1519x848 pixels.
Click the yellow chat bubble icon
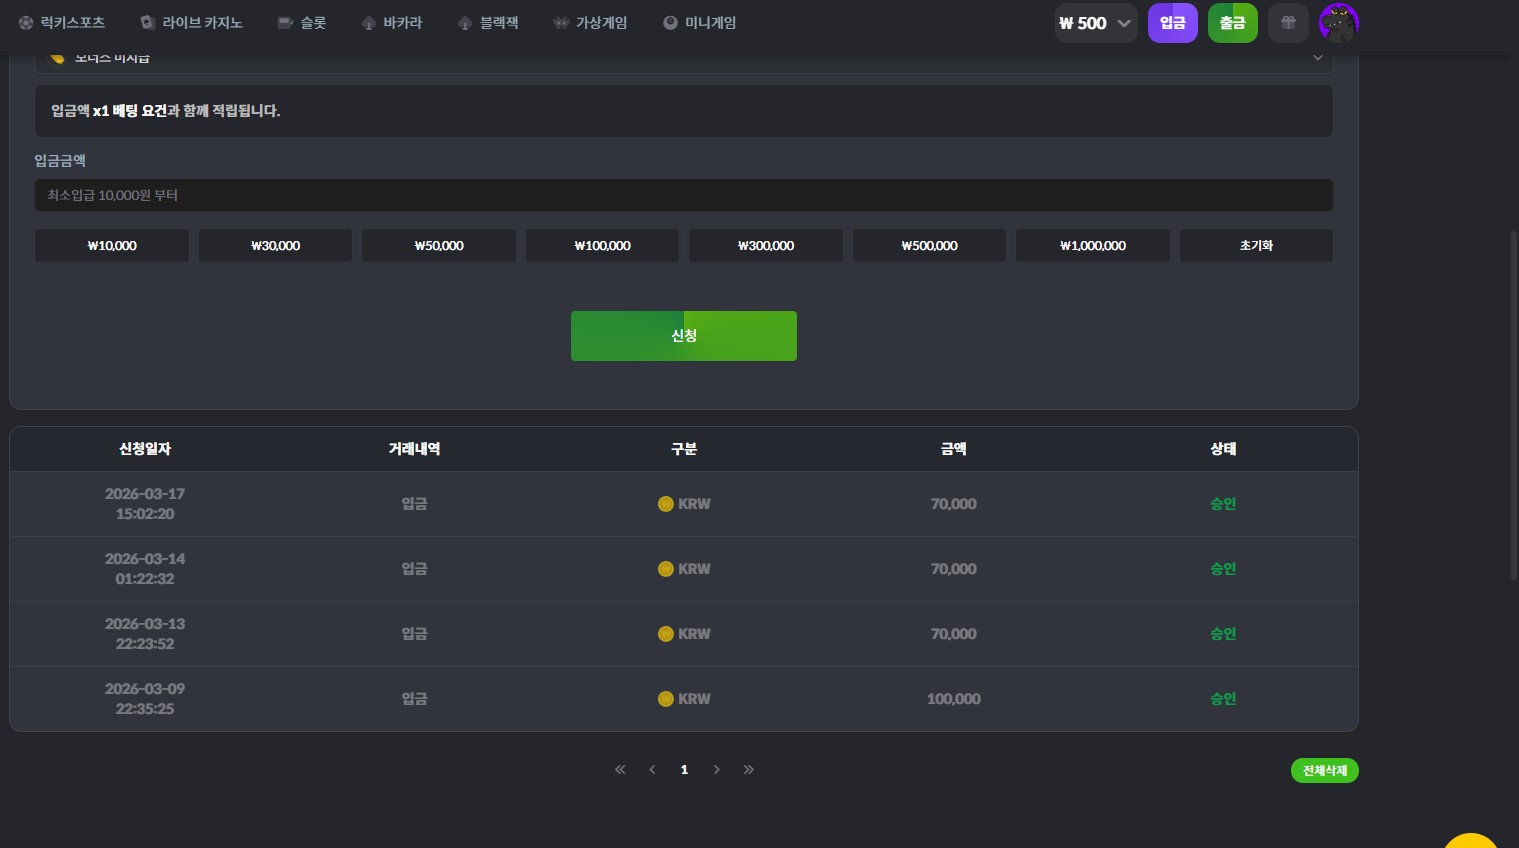coord(1470,840)
